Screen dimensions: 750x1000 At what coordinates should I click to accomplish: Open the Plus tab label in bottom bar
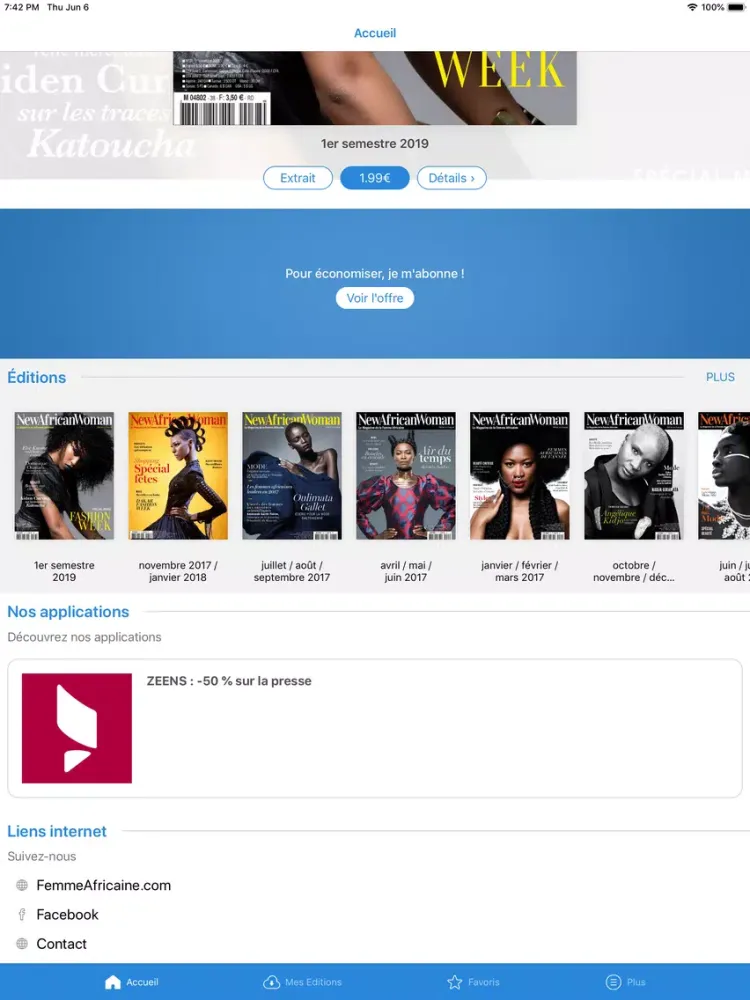click(636, 982)
